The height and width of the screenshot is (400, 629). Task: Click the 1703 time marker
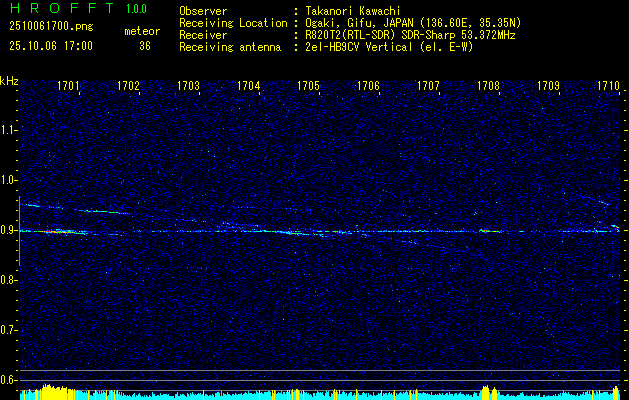tap(189, 85)
